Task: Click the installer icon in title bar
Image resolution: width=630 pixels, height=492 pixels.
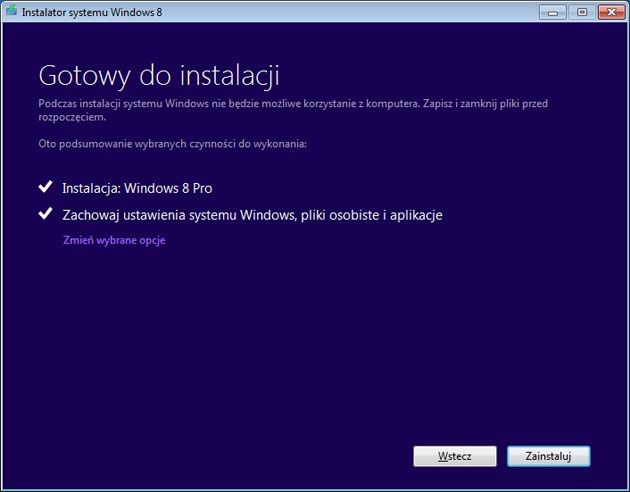Action: [11, 10]
